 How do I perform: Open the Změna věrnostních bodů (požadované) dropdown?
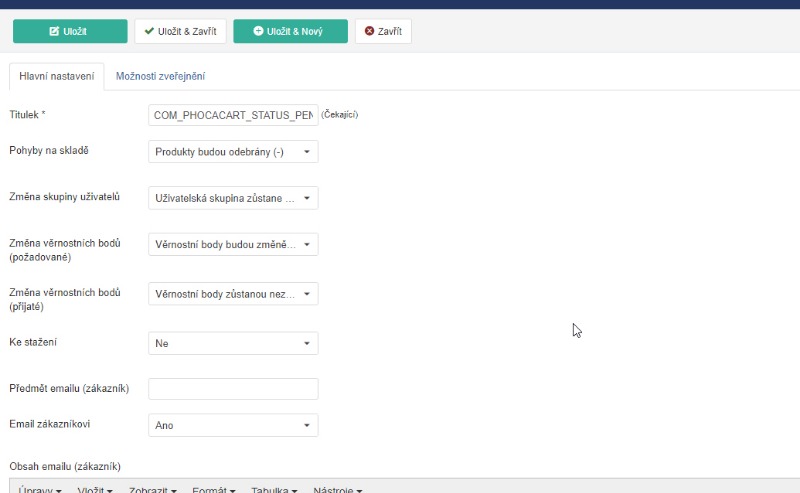point(233,244)
